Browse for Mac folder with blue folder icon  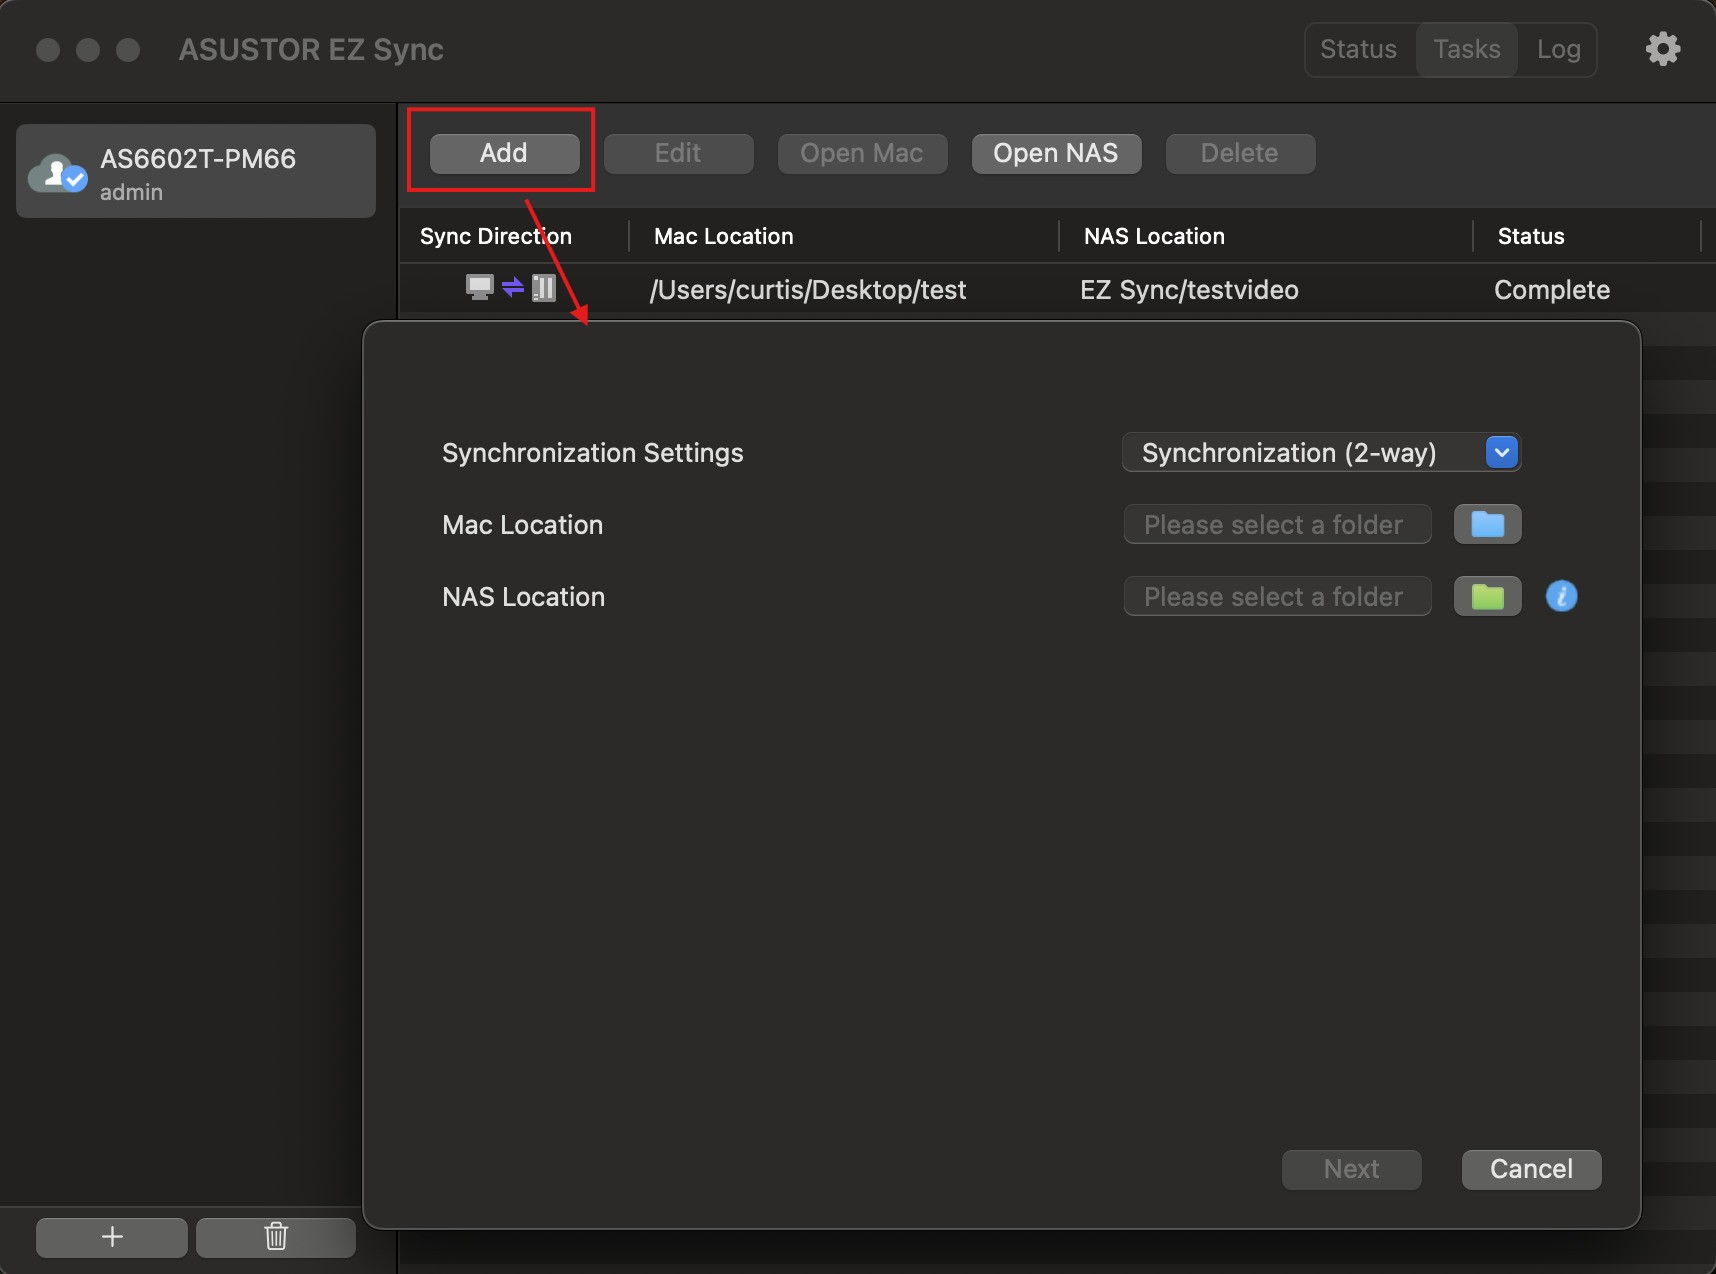(1487, 524)
